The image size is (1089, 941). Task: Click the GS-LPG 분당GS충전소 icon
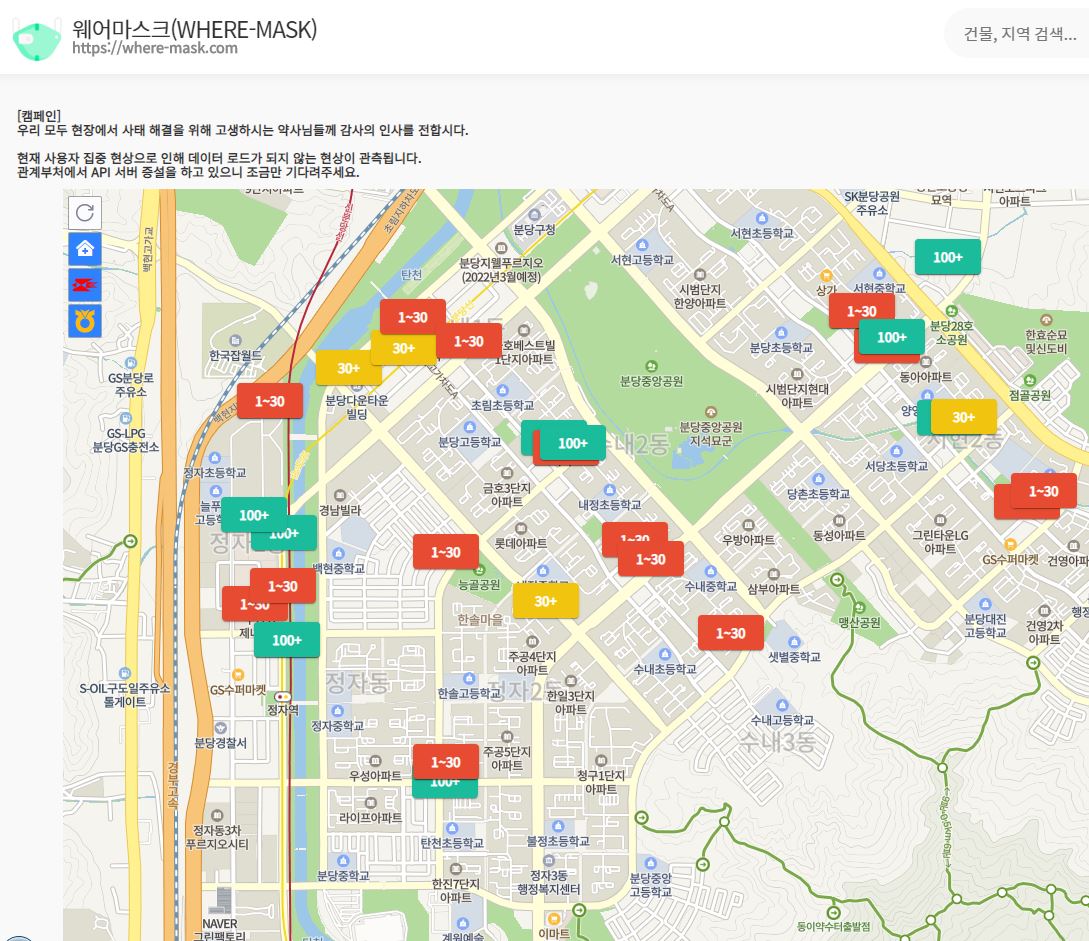(x=126, y=418)
